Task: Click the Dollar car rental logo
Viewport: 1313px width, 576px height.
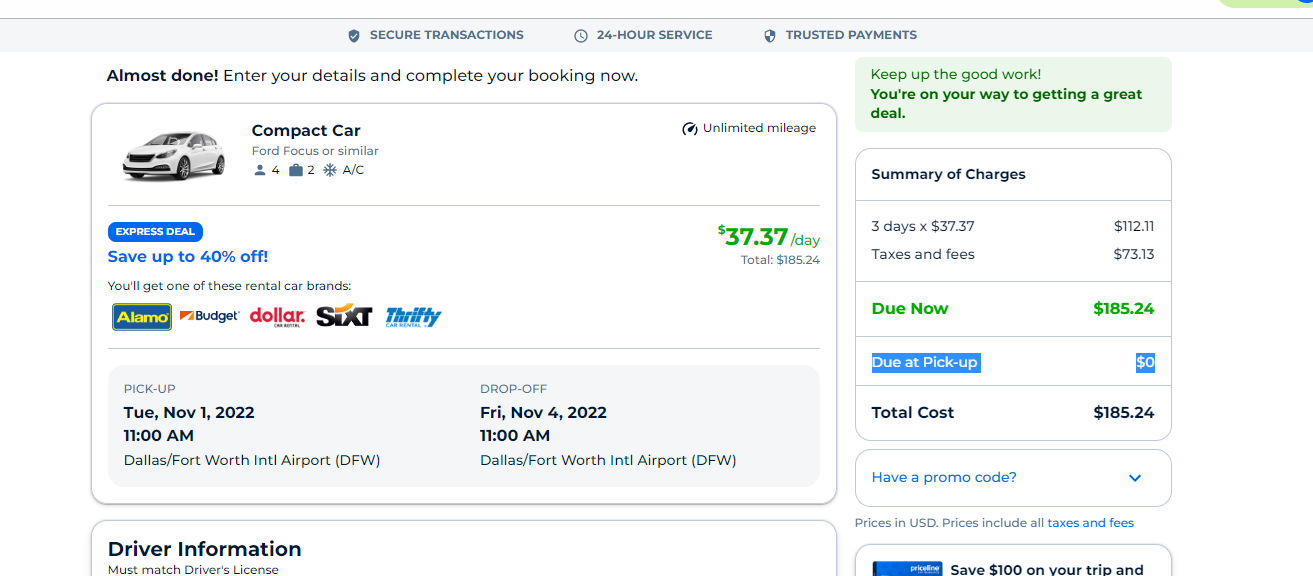Action: (277, 317)
